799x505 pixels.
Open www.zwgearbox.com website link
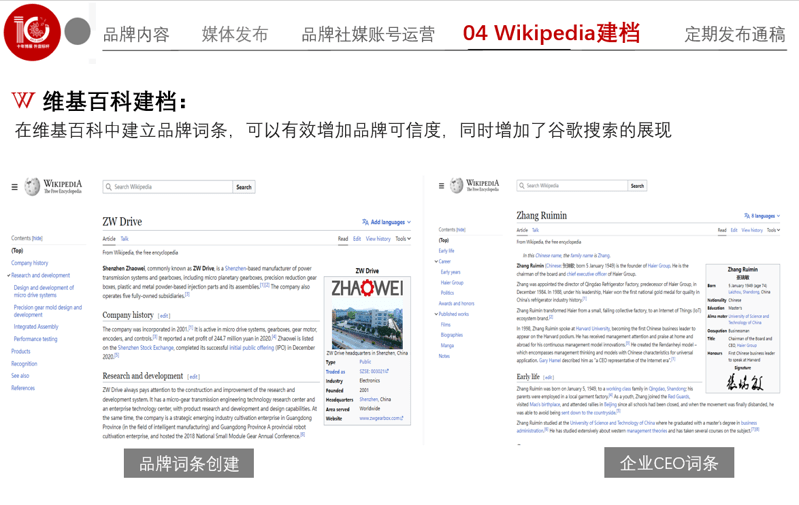pos(381,418)
